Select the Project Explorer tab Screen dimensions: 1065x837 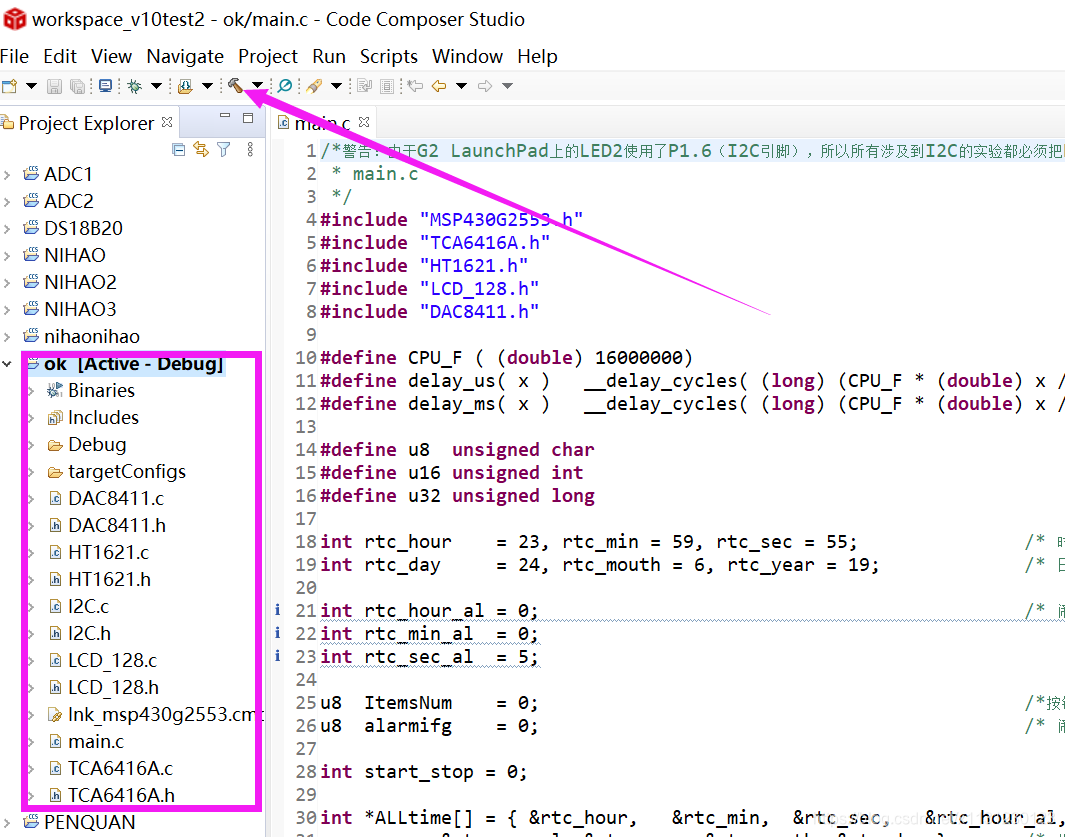point(86,124)
